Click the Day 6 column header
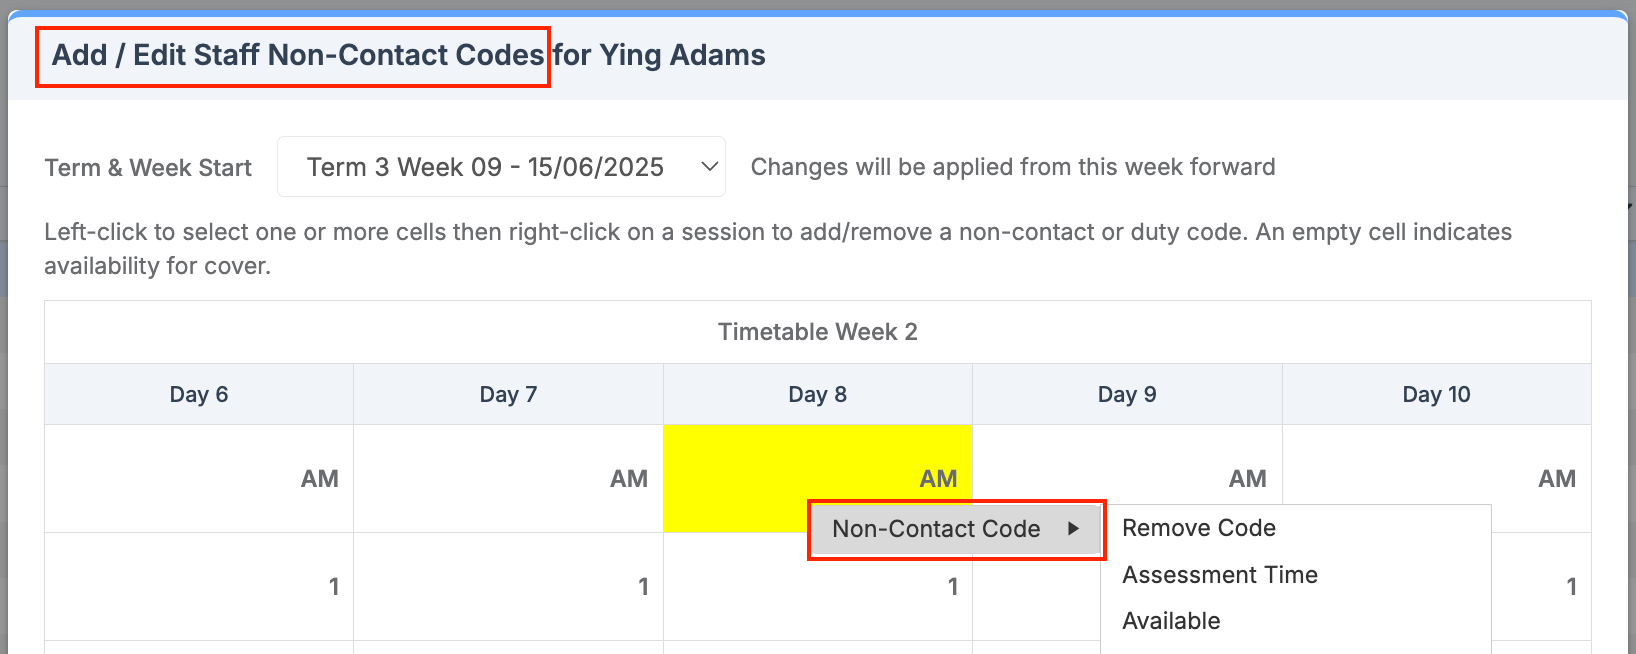The width and height of the screenshot is (1636, 654). pyautogui.click(x=199, y=394)
